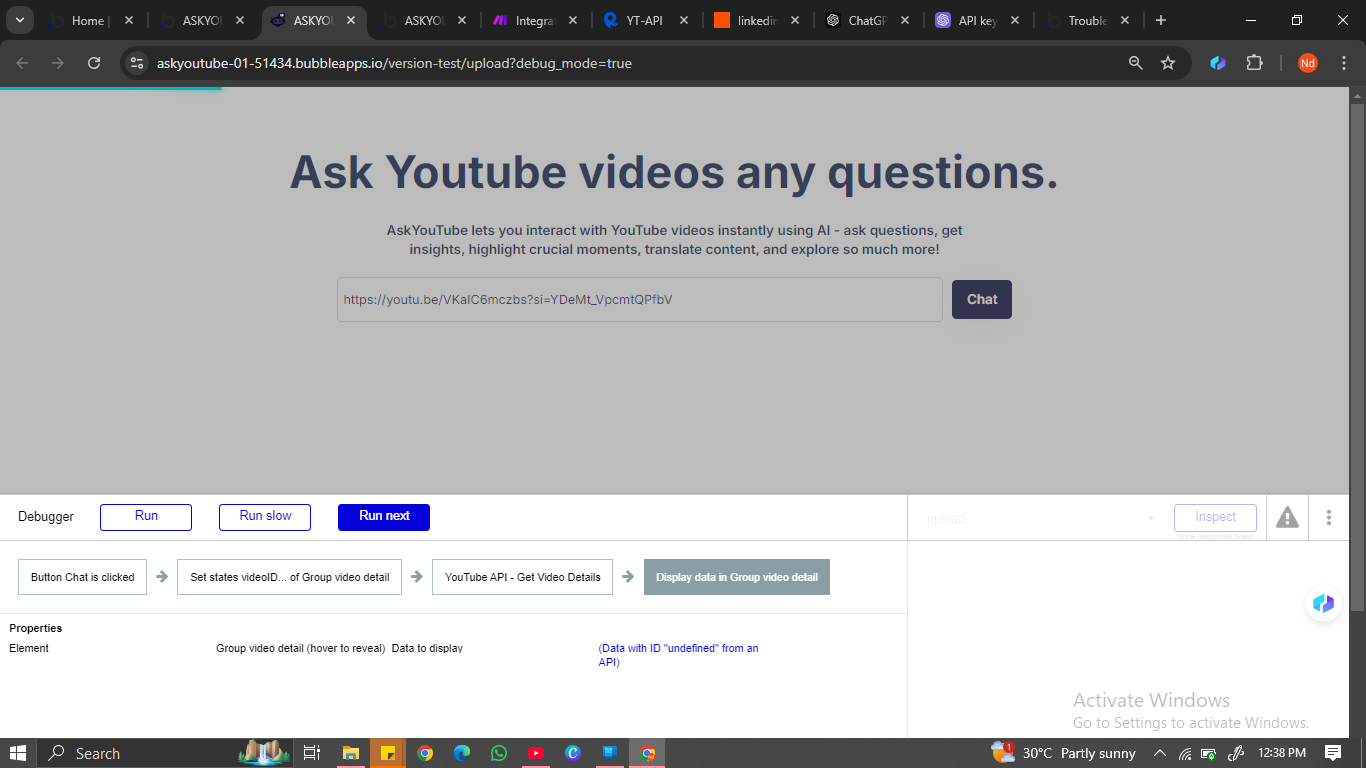This screenshot has height=768, width=1366.
Task: Select the Set states videoID step
Action: click(290, 577)
